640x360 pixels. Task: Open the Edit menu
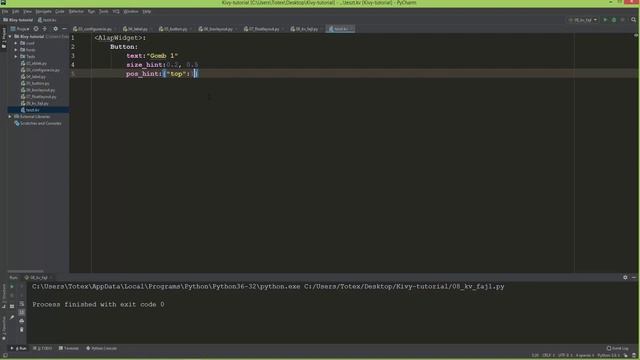click(x=16, y=11)
